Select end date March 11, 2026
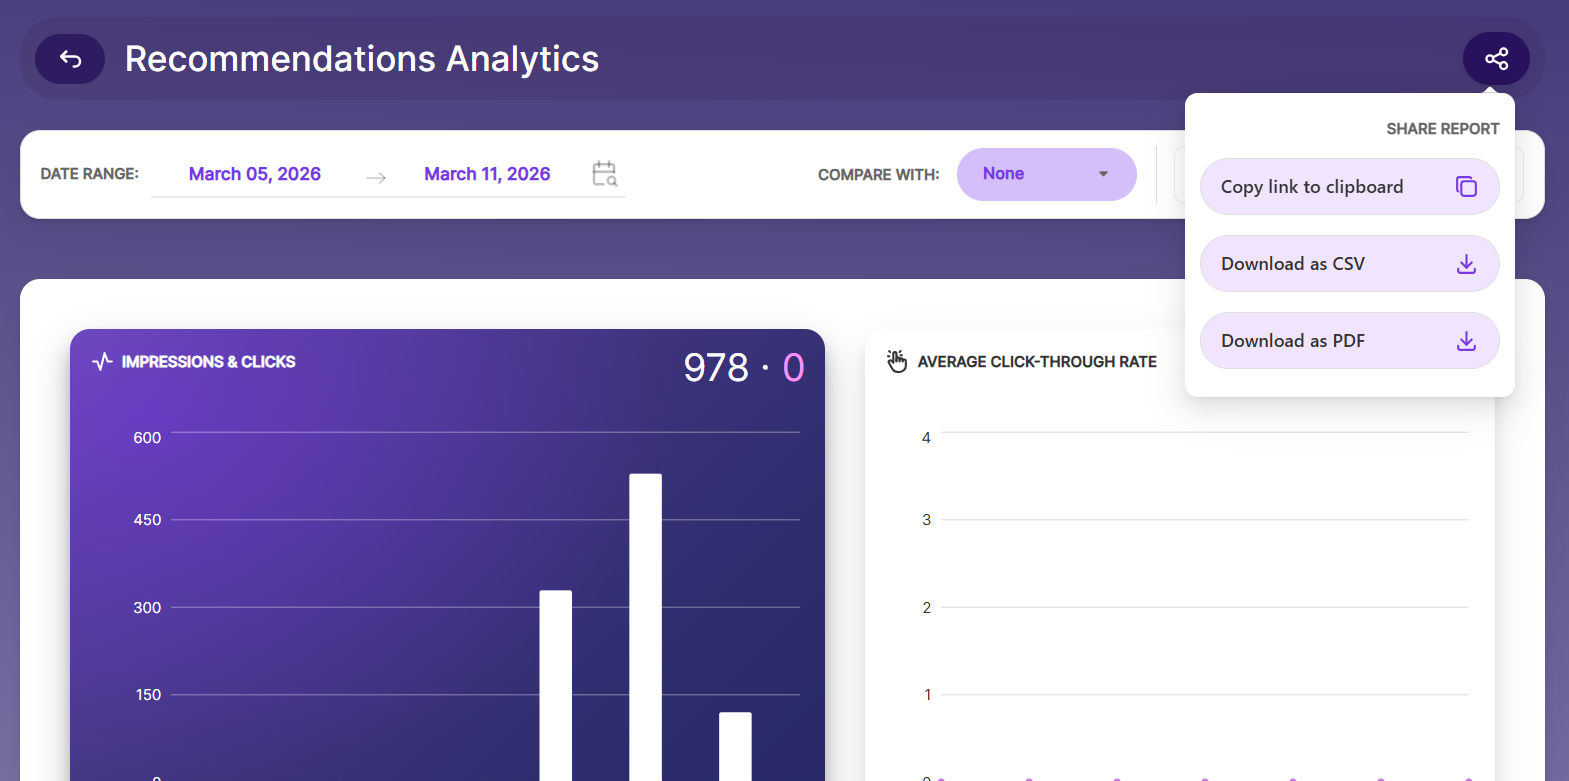 487,174
